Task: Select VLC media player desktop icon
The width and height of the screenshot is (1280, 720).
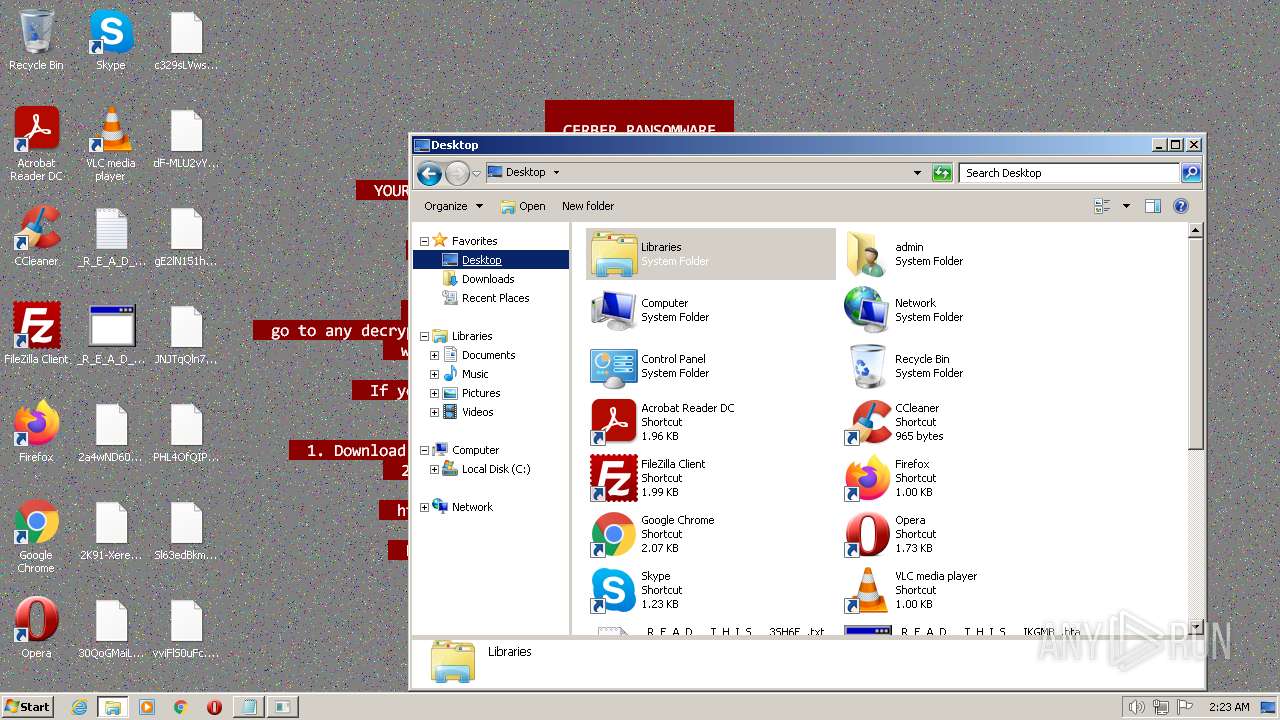Action: 111,144
